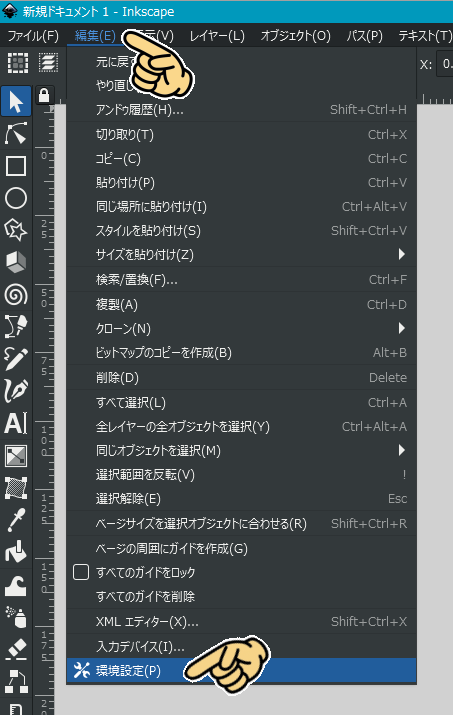Screen dimensions: 453x715
Task: Choose 貼り付け(P) menu entry
Action: (242, 182)
